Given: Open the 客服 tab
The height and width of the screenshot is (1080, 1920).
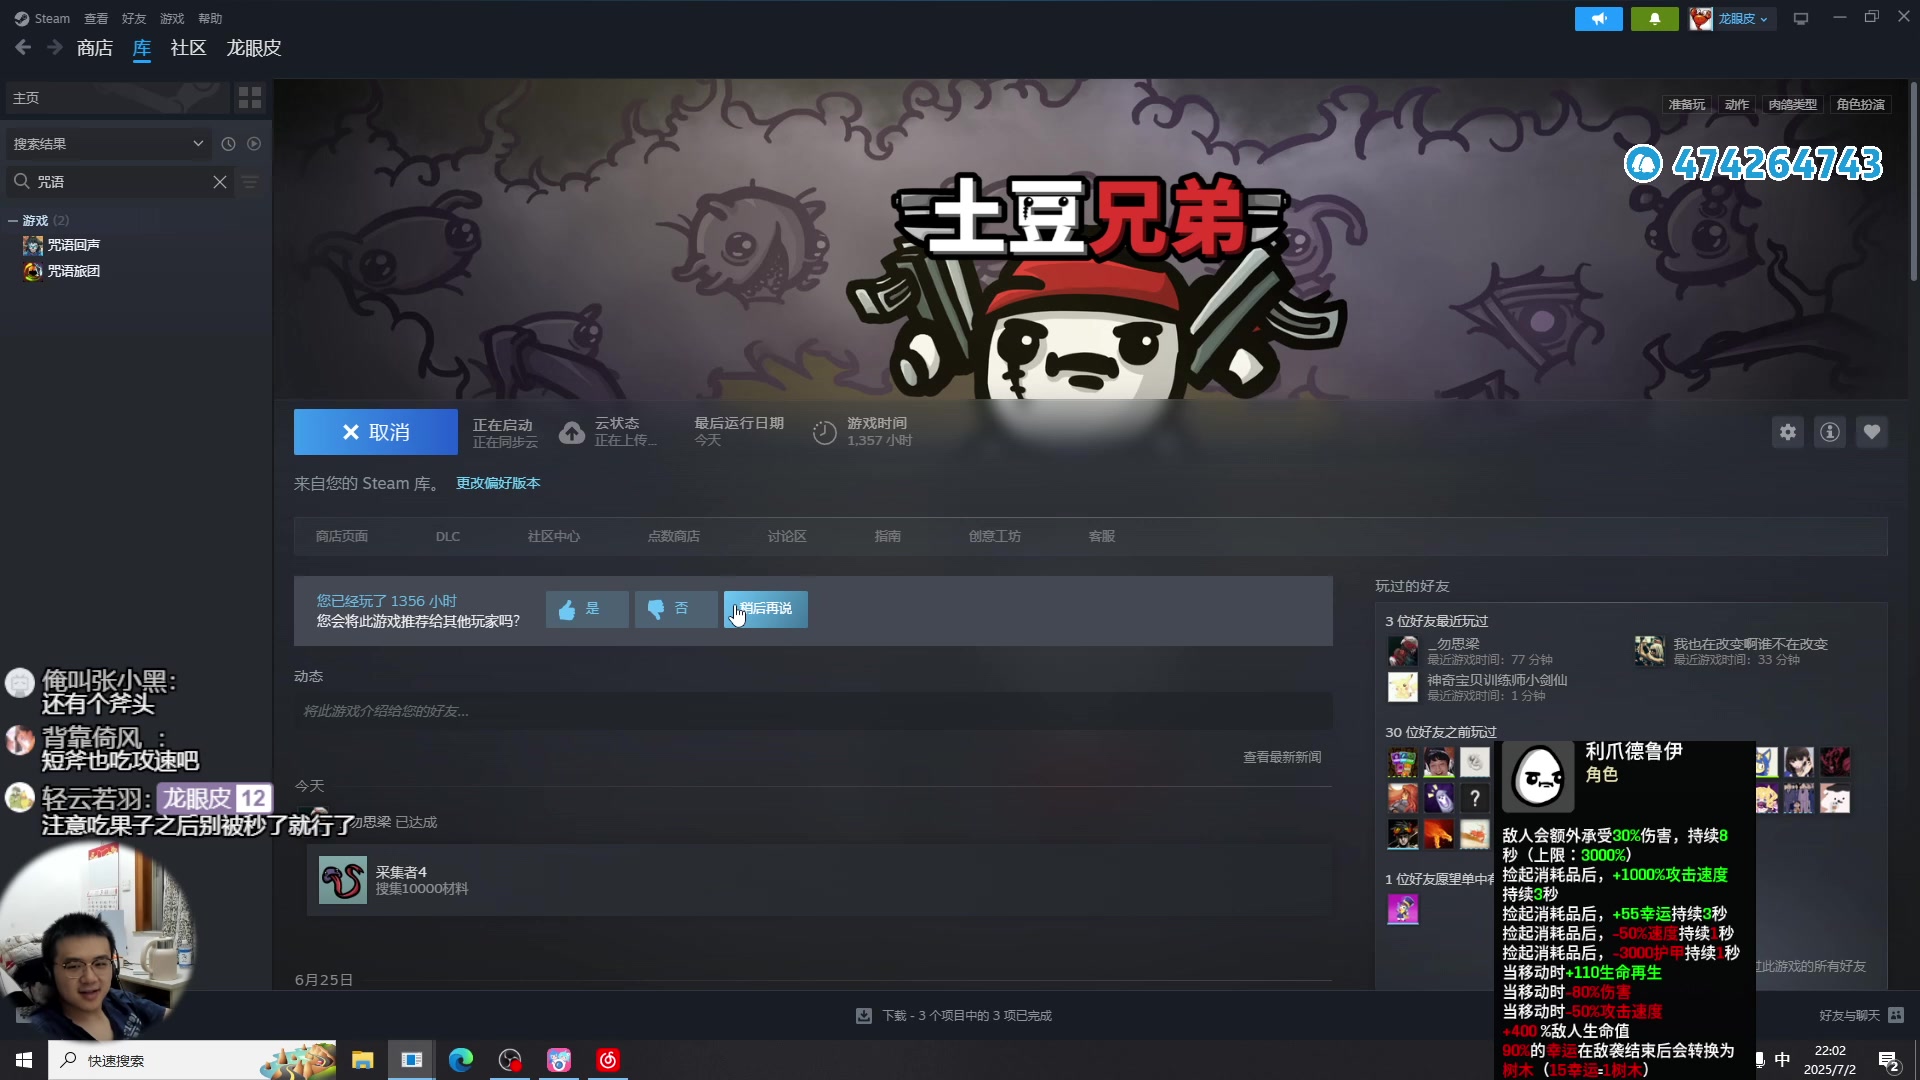Looking at the screenshot, I should (1102, 537).
